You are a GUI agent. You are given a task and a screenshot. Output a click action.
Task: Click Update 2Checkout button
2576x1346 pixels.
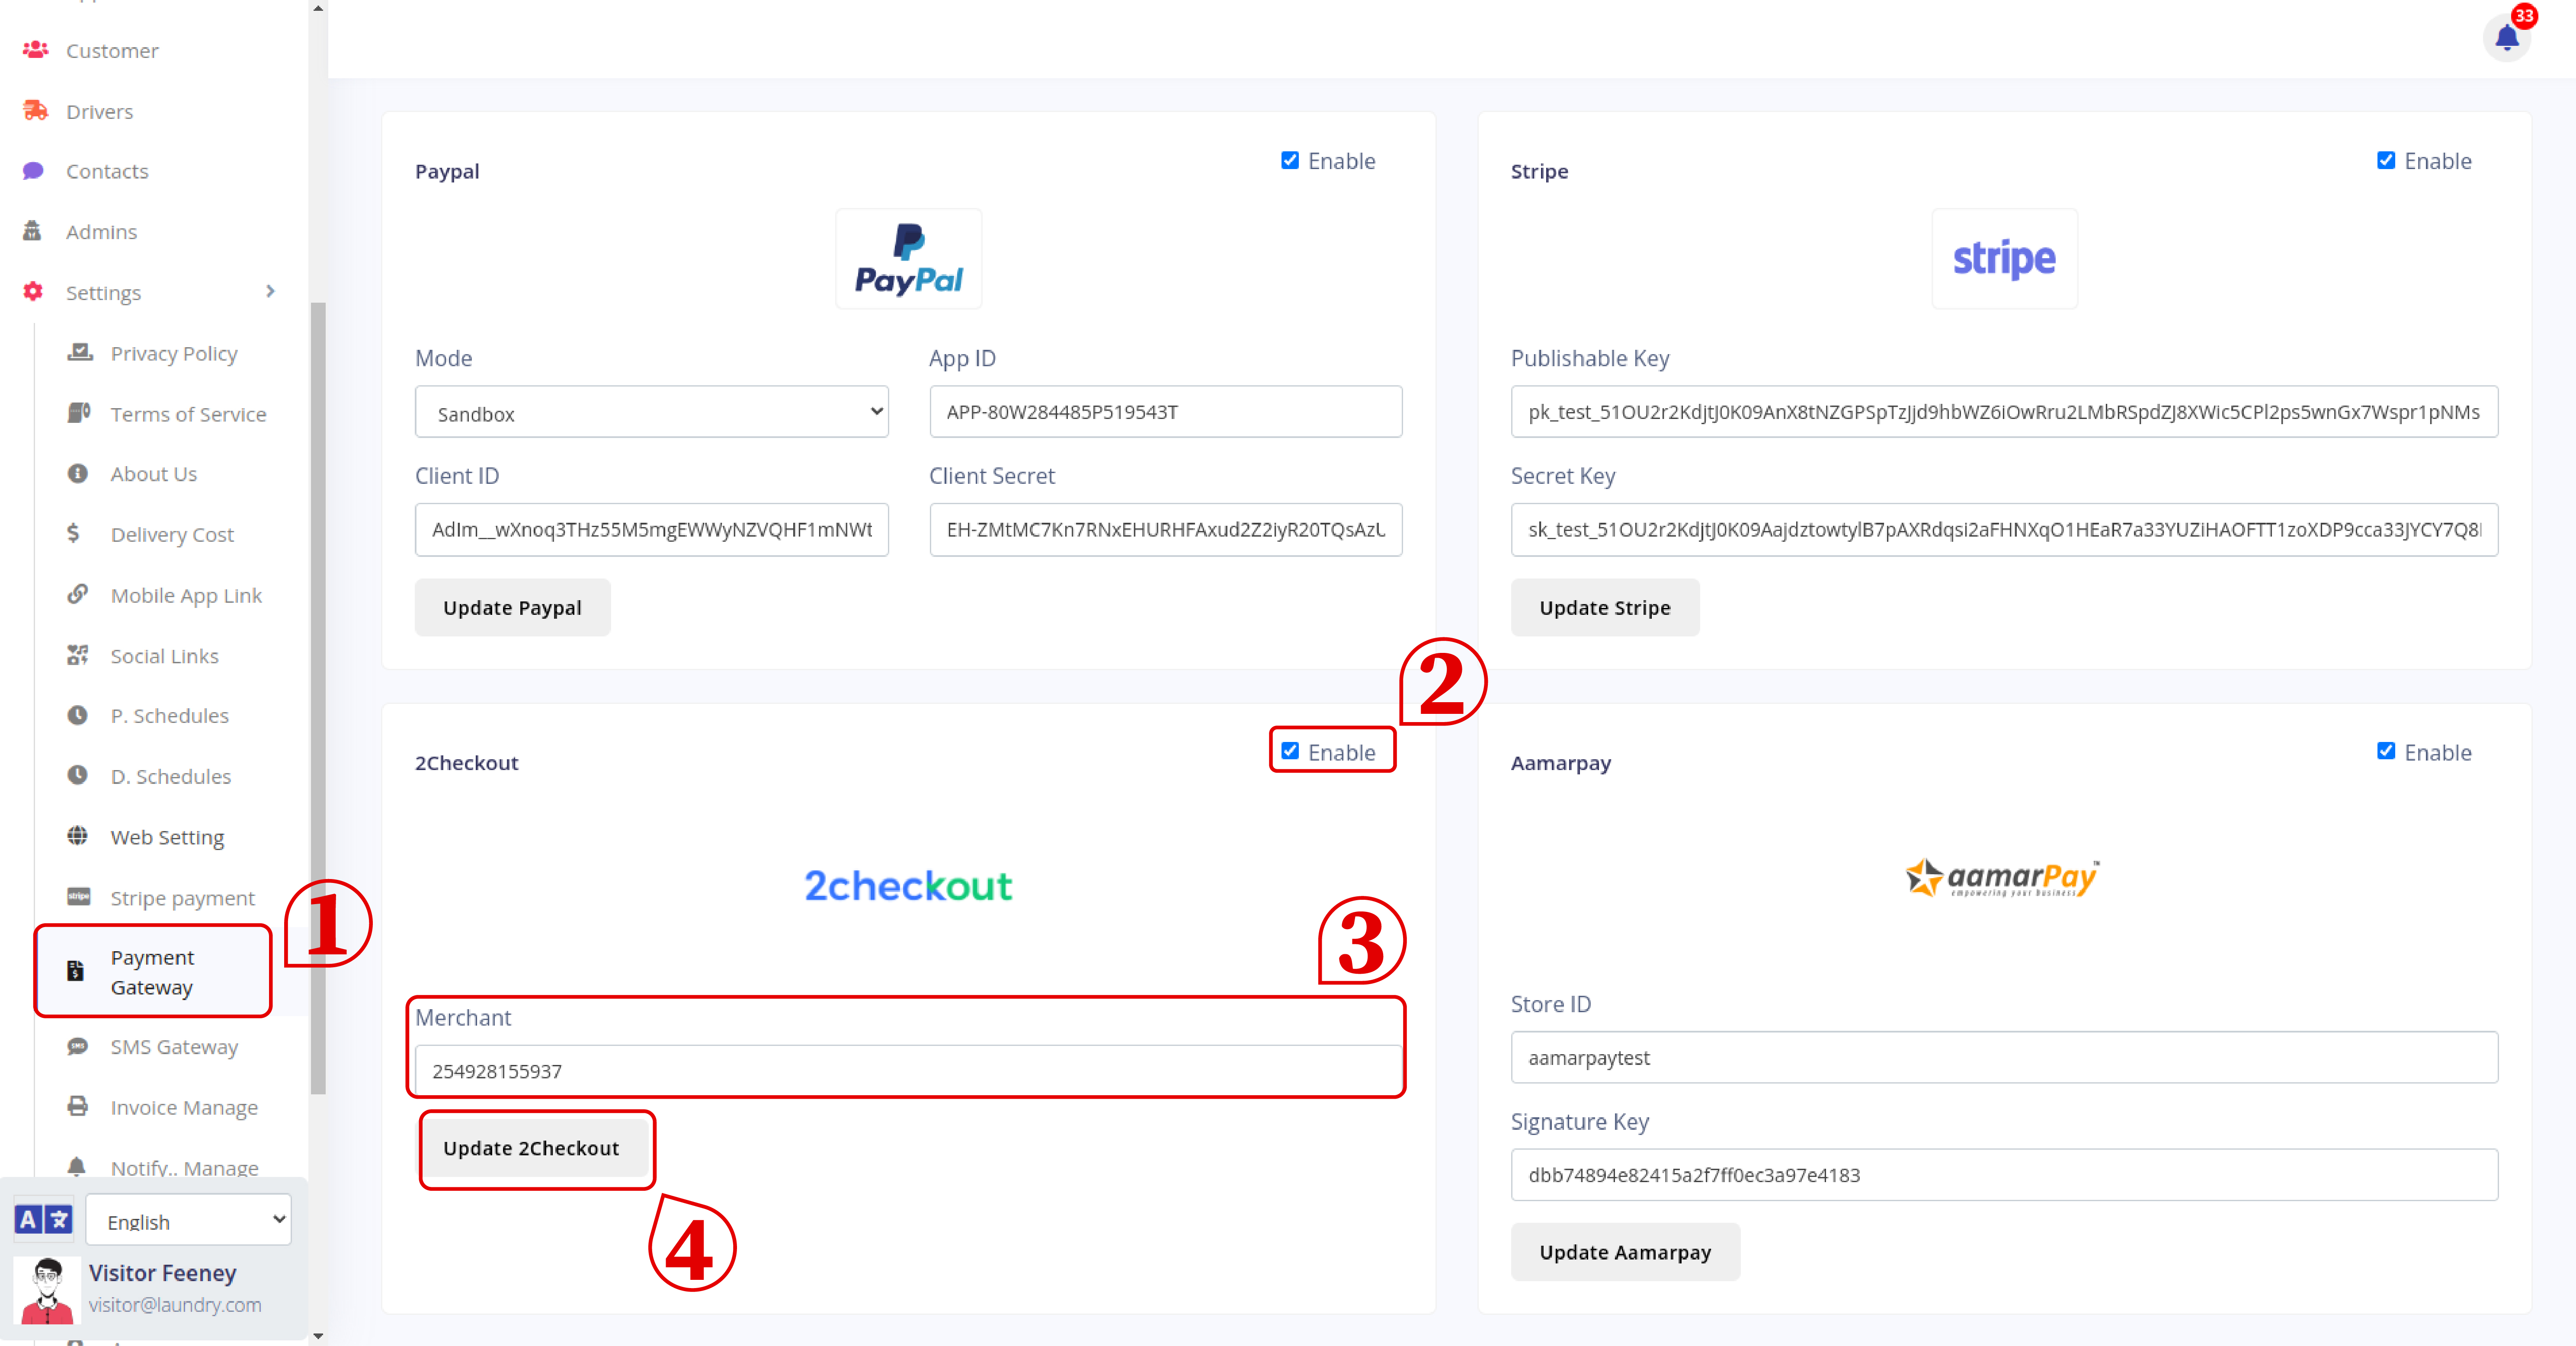(x=531, y=1148)
